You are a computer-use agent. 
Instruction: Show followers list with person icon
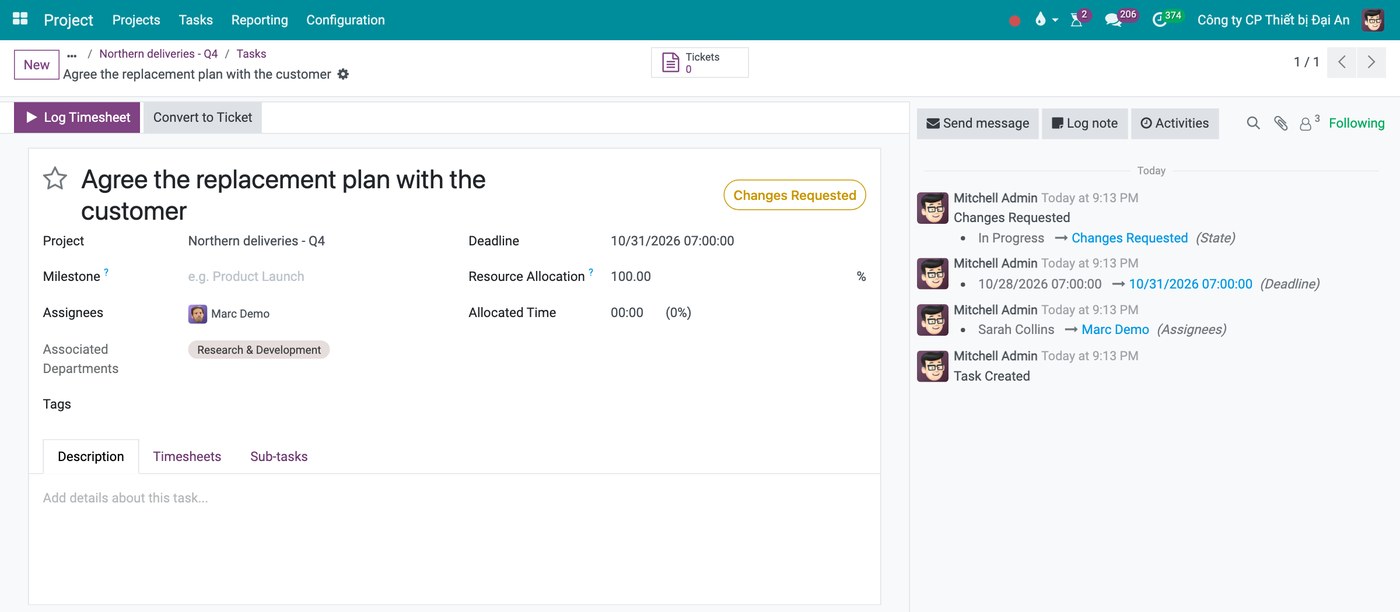[x=1309, y=123]
